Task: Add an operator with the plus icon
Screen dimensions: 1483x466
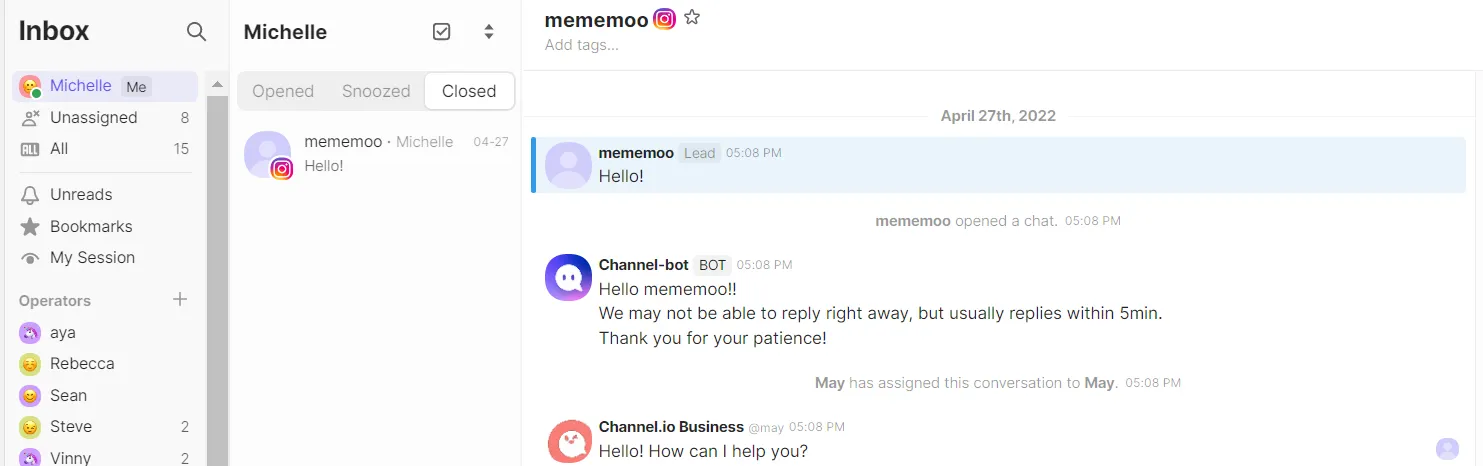Action: [x=180, y=299]
